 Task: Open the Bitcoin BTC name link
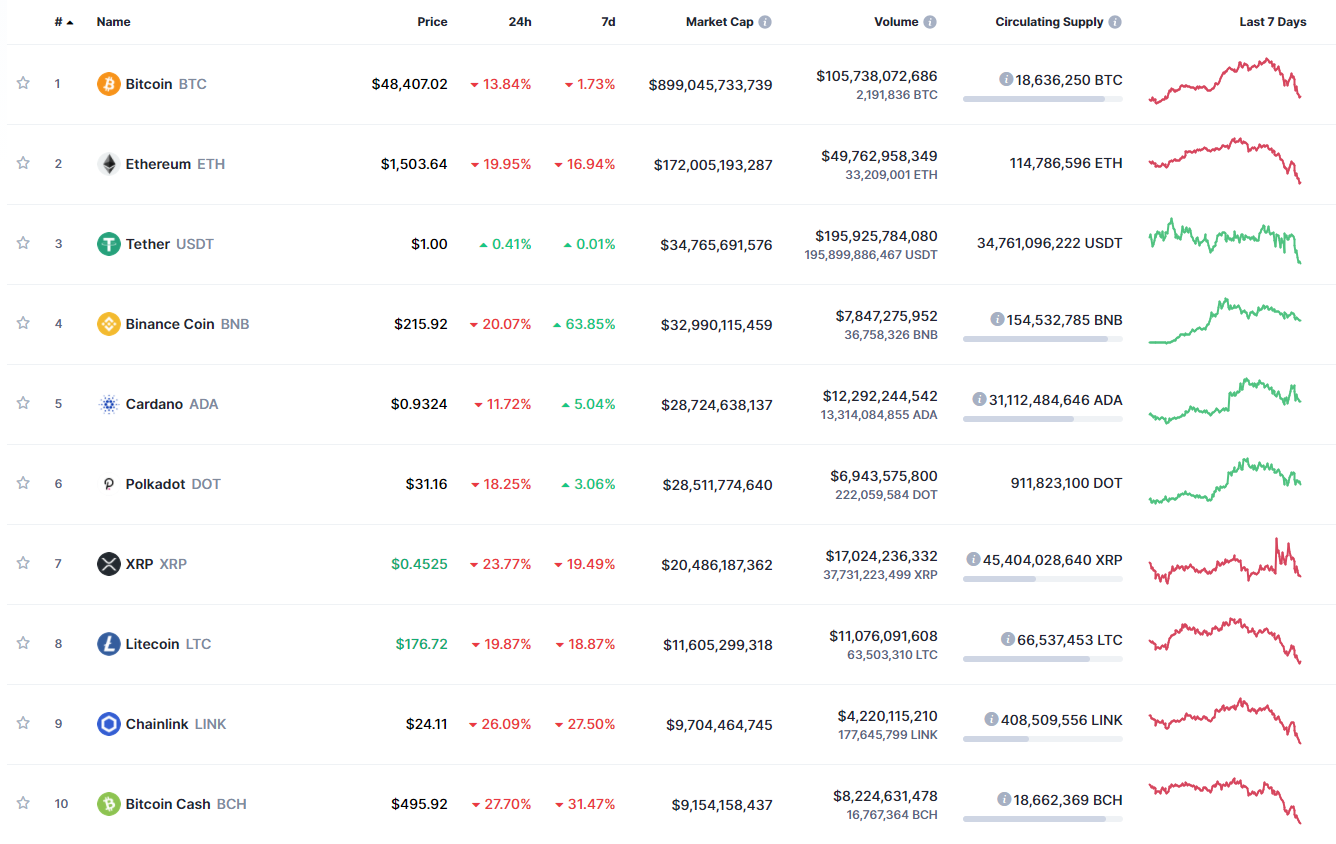click(166, 84)
